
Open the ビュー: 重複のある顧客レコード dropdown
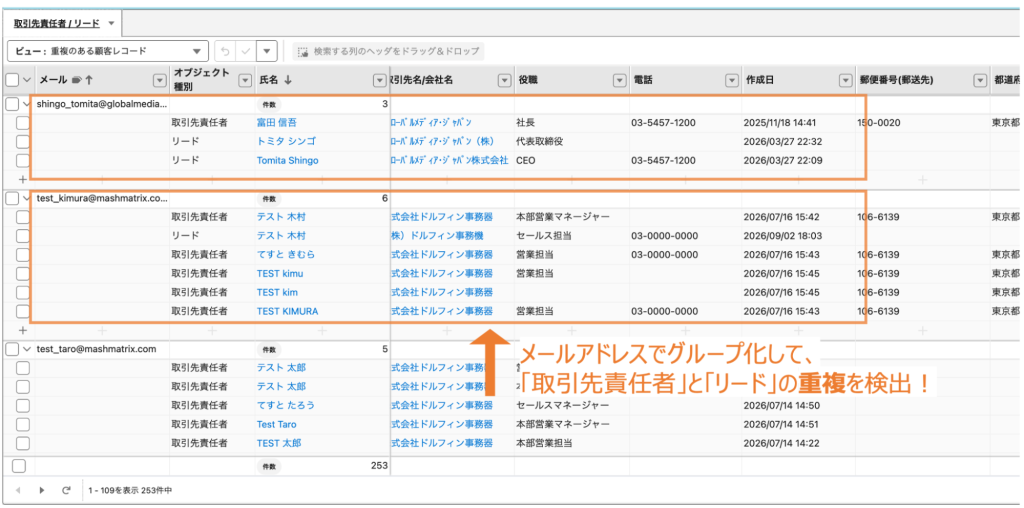point(108,51)
